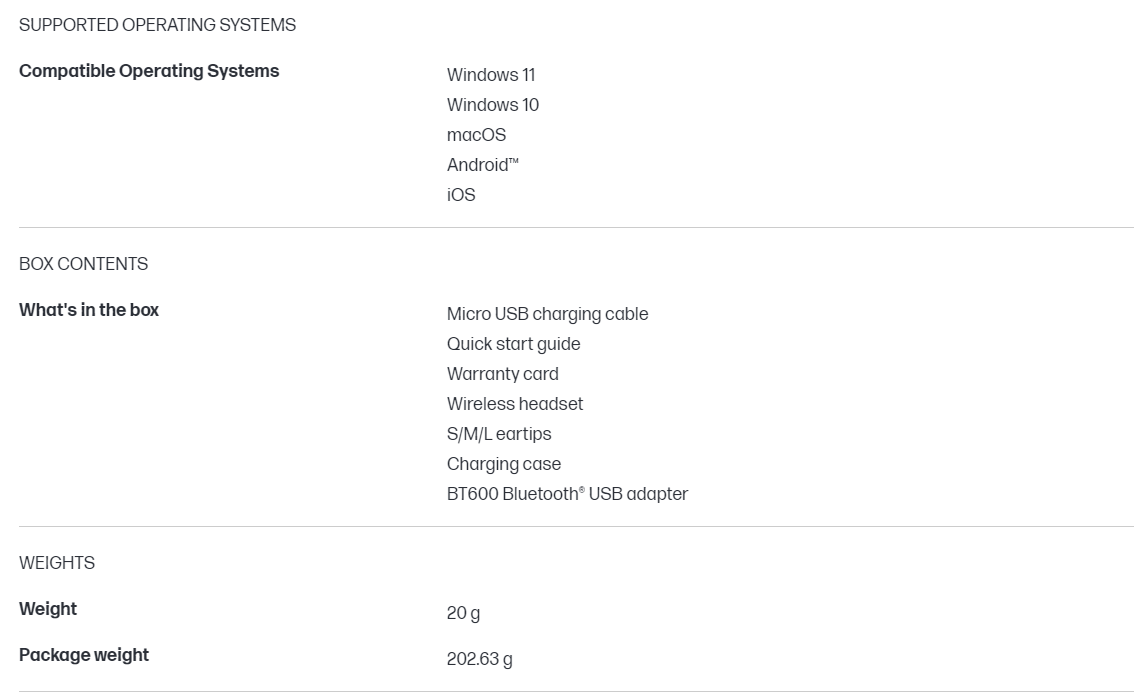Screen dimensions: 1144x698
Task: Click the BT600 Bluetooth USB adapter entry
Action: point(567,494)
